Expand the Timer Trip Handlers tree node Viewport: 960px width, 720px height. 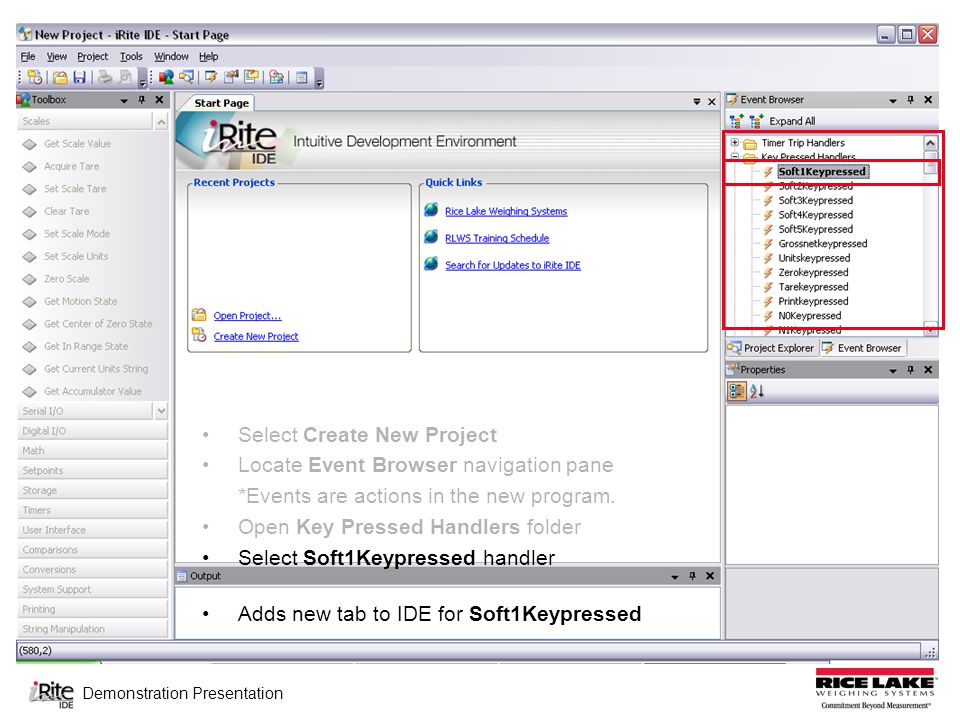735,143
